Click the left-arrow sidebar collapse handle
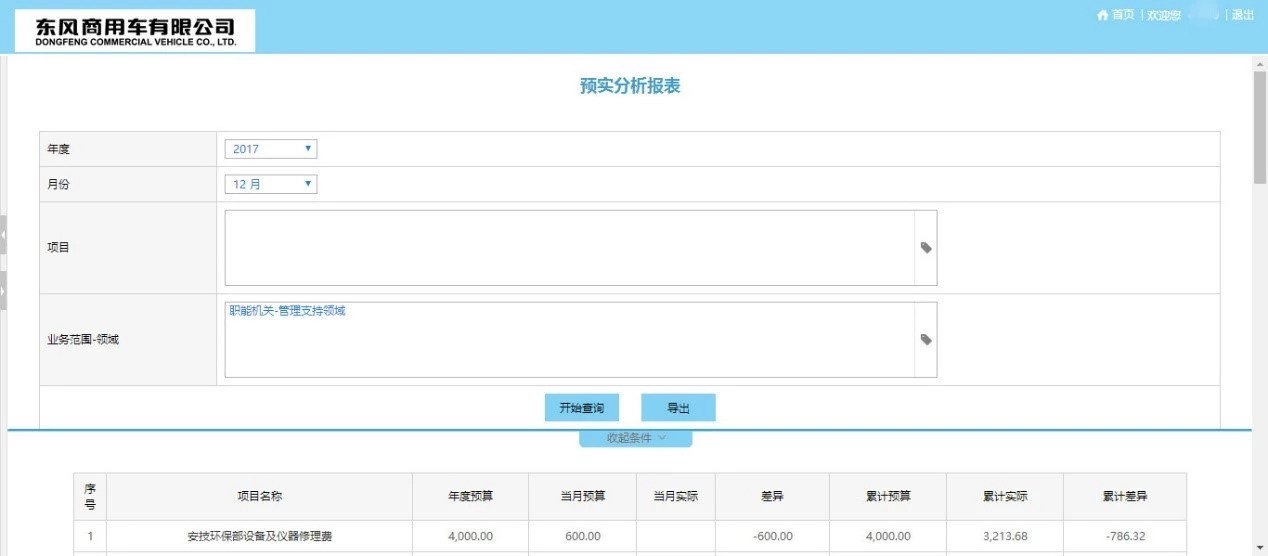The width and height of the screenshot is (1268, 556). 3,235
